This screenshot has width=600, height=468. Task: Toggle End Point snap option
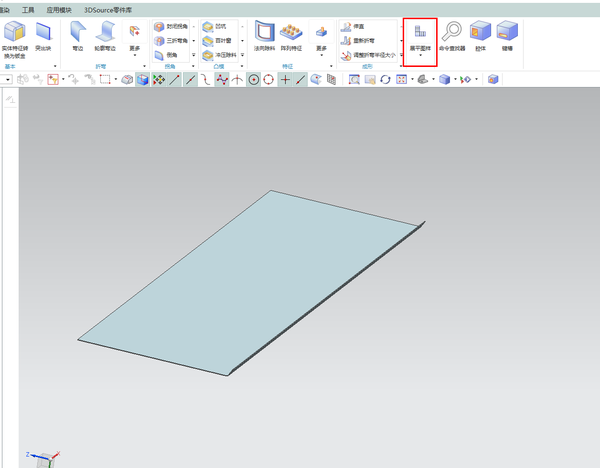pyautogui.click(x=175, y=80)
